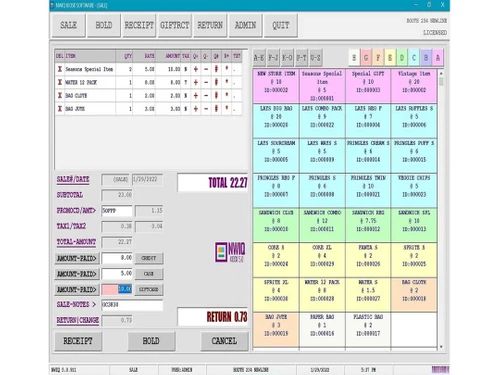Filter items by F-J letters
Viewport: 500px width, 375px height.
coord(273,58)
